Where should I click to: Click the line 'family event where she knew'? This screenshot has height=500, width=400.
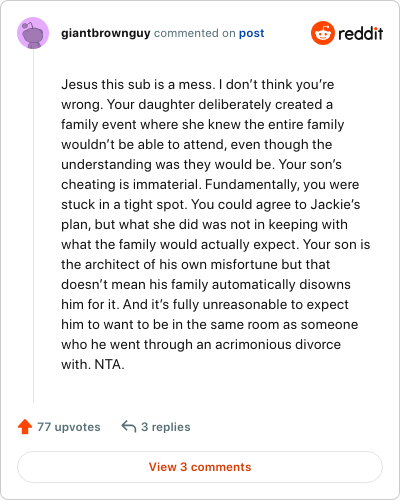coord(203,124)
